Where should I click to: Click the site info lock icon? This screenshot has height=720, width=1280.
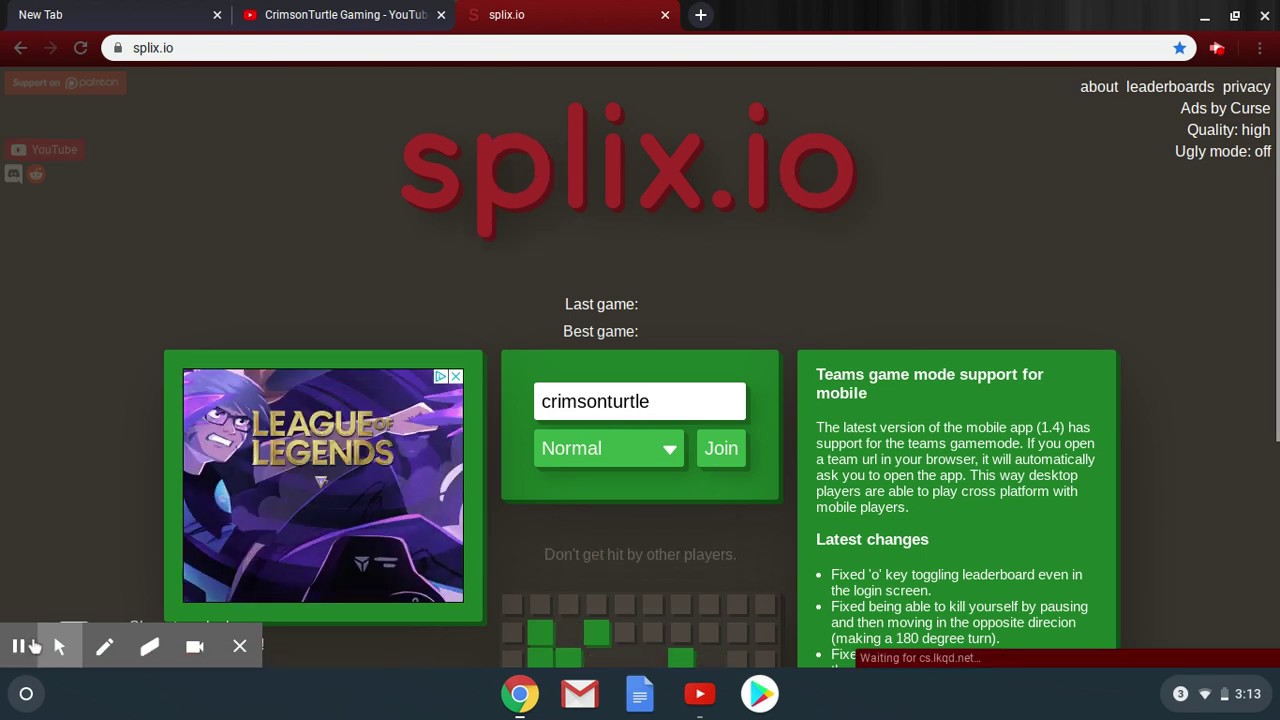118,48
